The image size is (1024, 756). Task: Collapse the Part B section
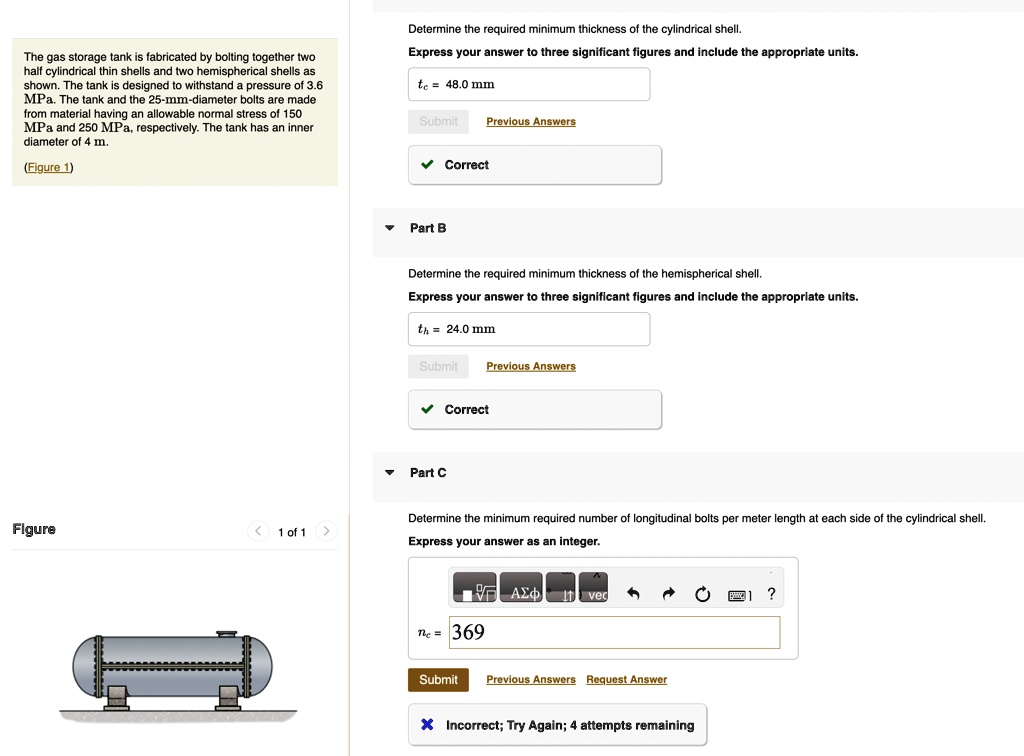(x=390, y=228)
